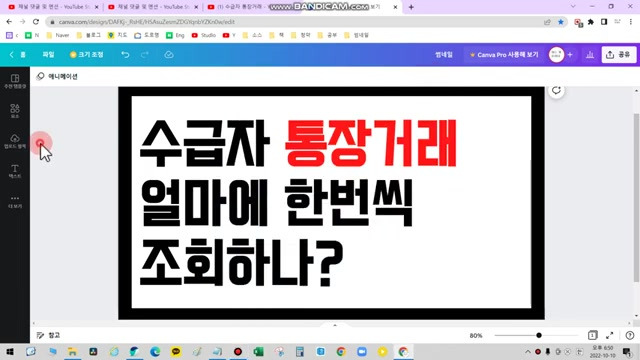Enter fullscreen presentation mode icon
640x360 pixels.
coord(609,335)
